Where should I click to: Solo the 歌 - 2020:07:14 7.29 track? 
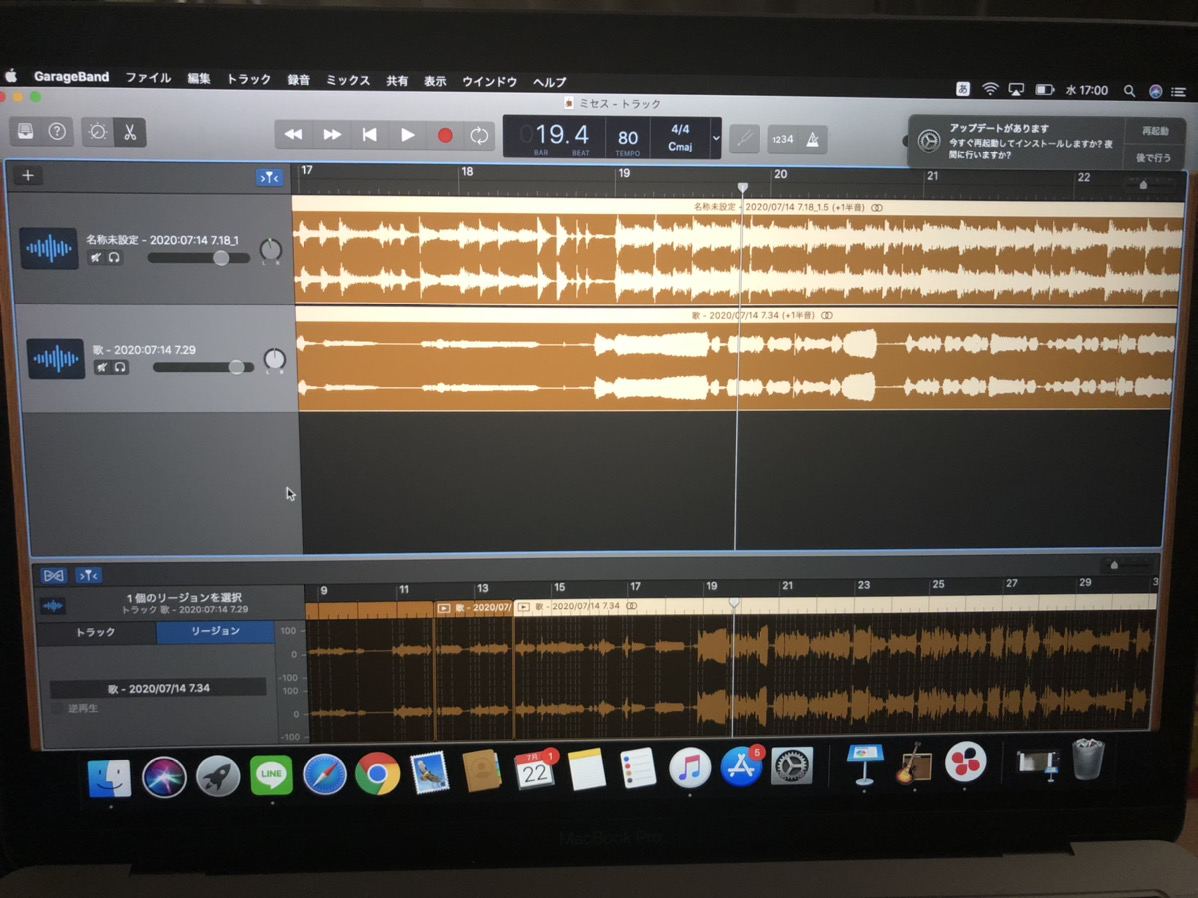pyautogui.click(x=121, y=368)
